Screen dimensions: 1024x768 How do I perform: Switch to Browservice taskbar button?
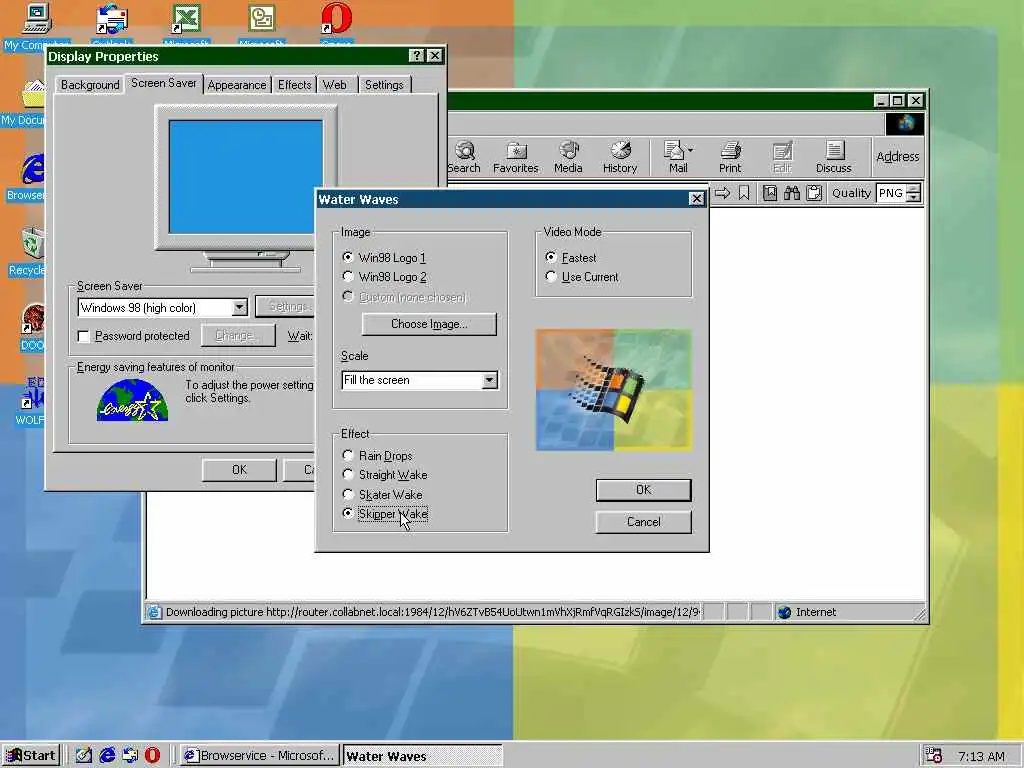(x=260, y=756)
